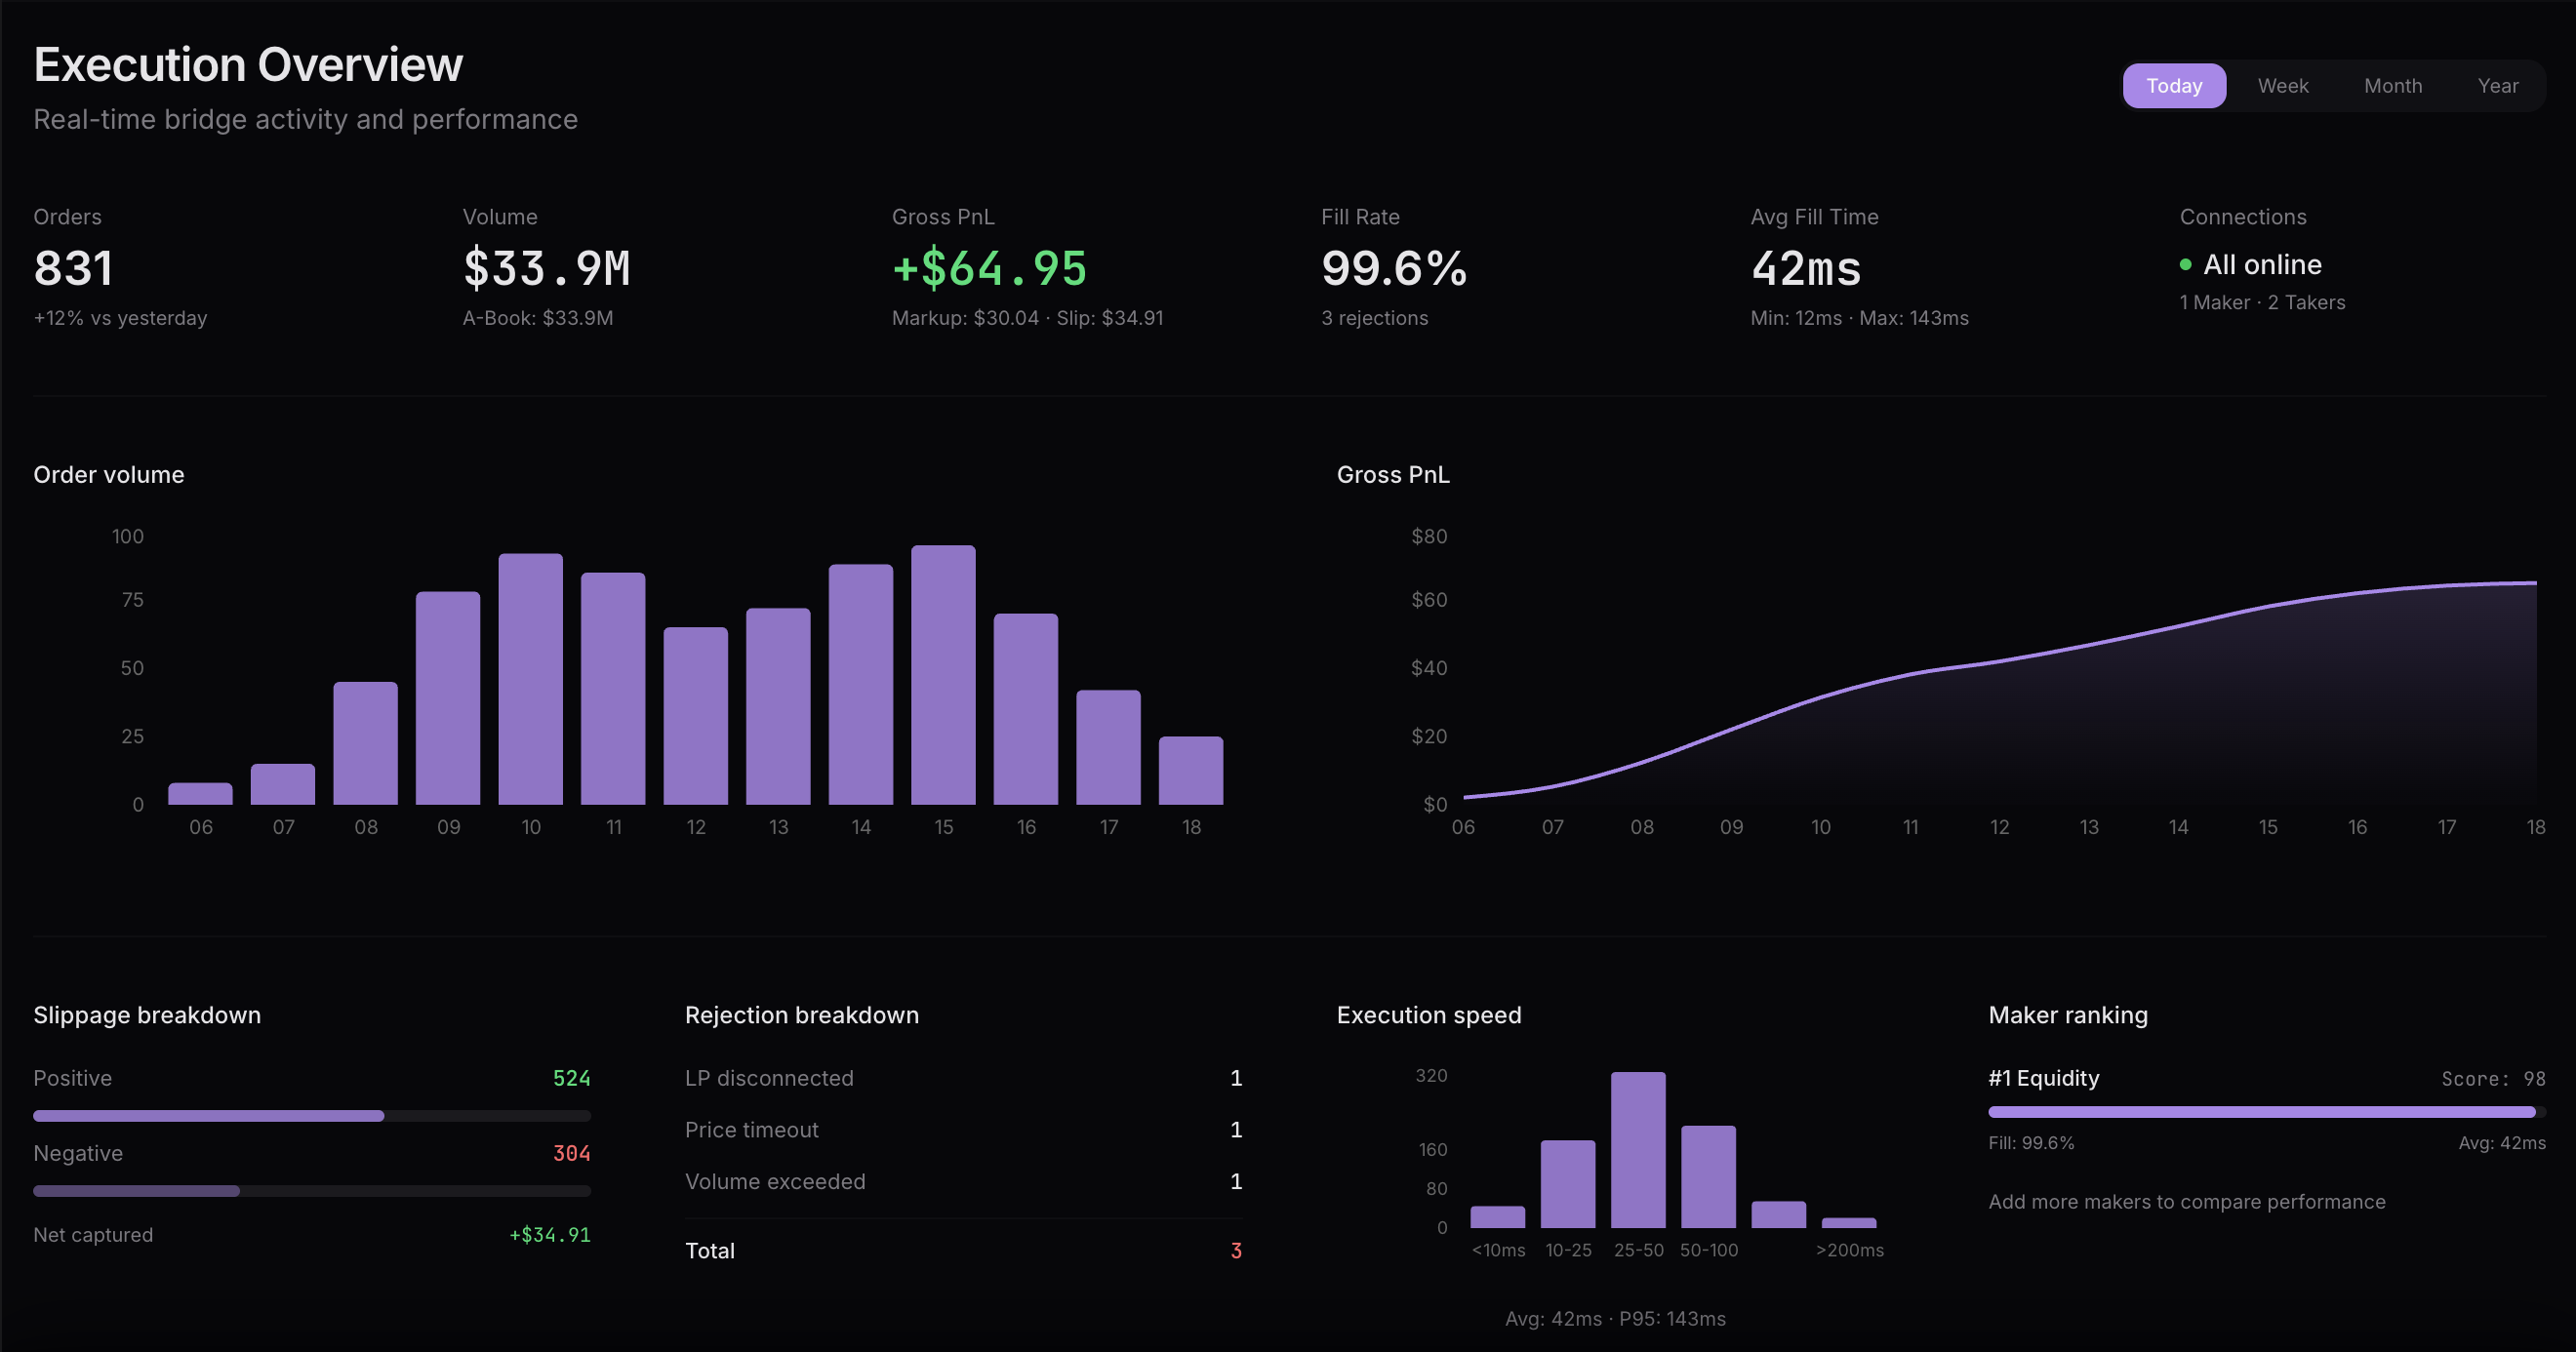Click the All online connections label
This screenshot has width=2576, height=1352.
pyautogui.click(x=2264, y=263)
